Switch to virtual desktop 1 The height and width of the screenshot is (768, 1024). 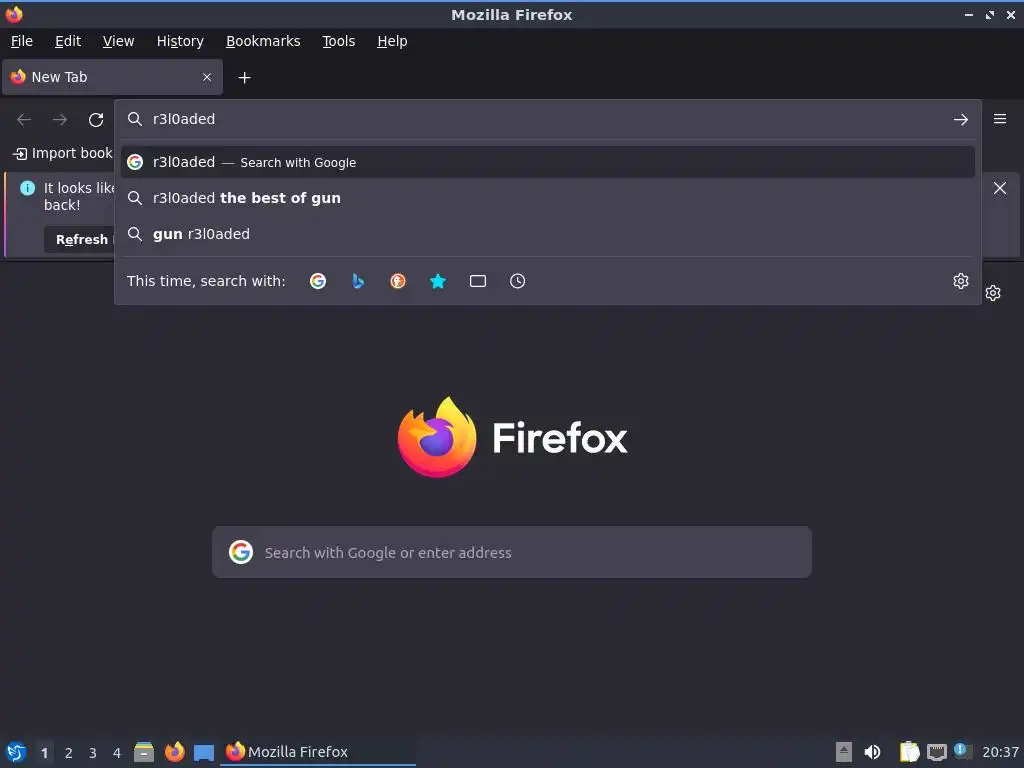coord(44,753)
